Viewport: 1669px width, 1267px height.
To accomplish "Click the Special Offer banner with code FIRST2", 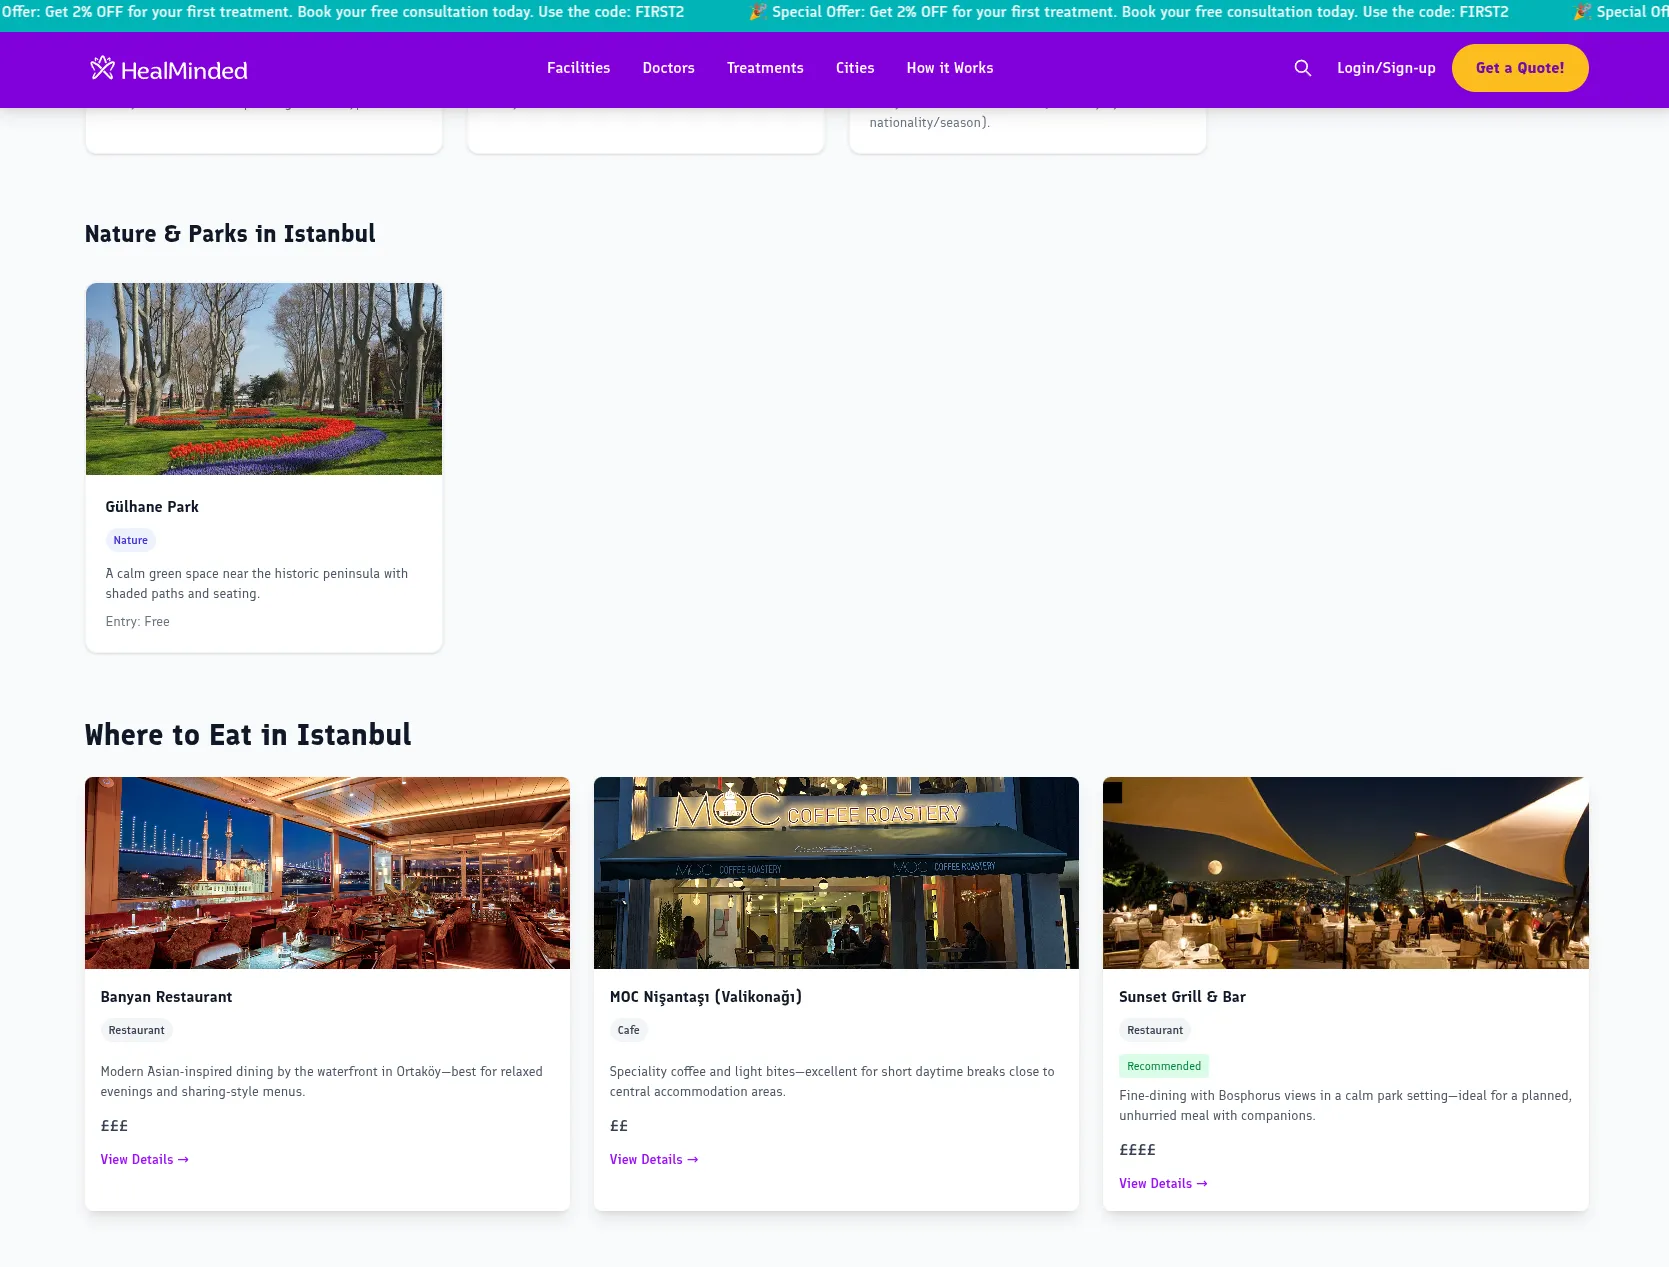I will [x=1127, y=12].
